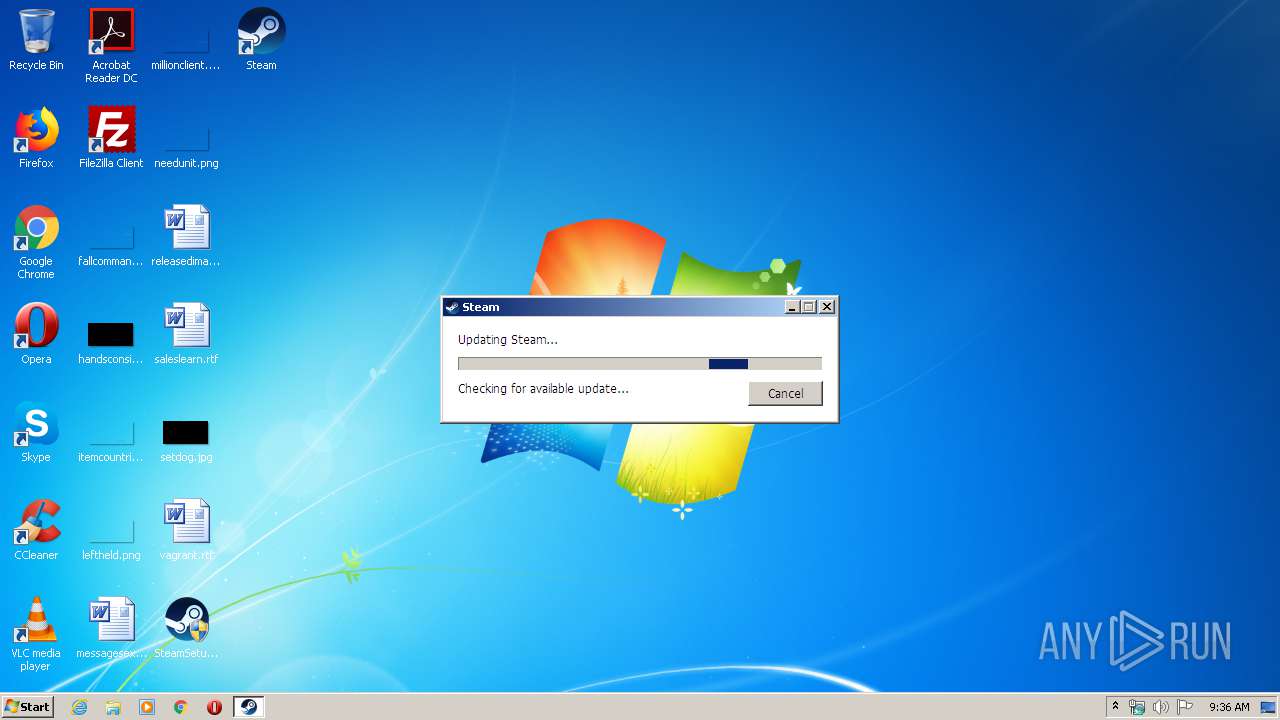Image resolution: width=1280 pixels, height=720 pixels.
Task: Open Windows Explorer folder in taskbar
Action: point(113,707)
